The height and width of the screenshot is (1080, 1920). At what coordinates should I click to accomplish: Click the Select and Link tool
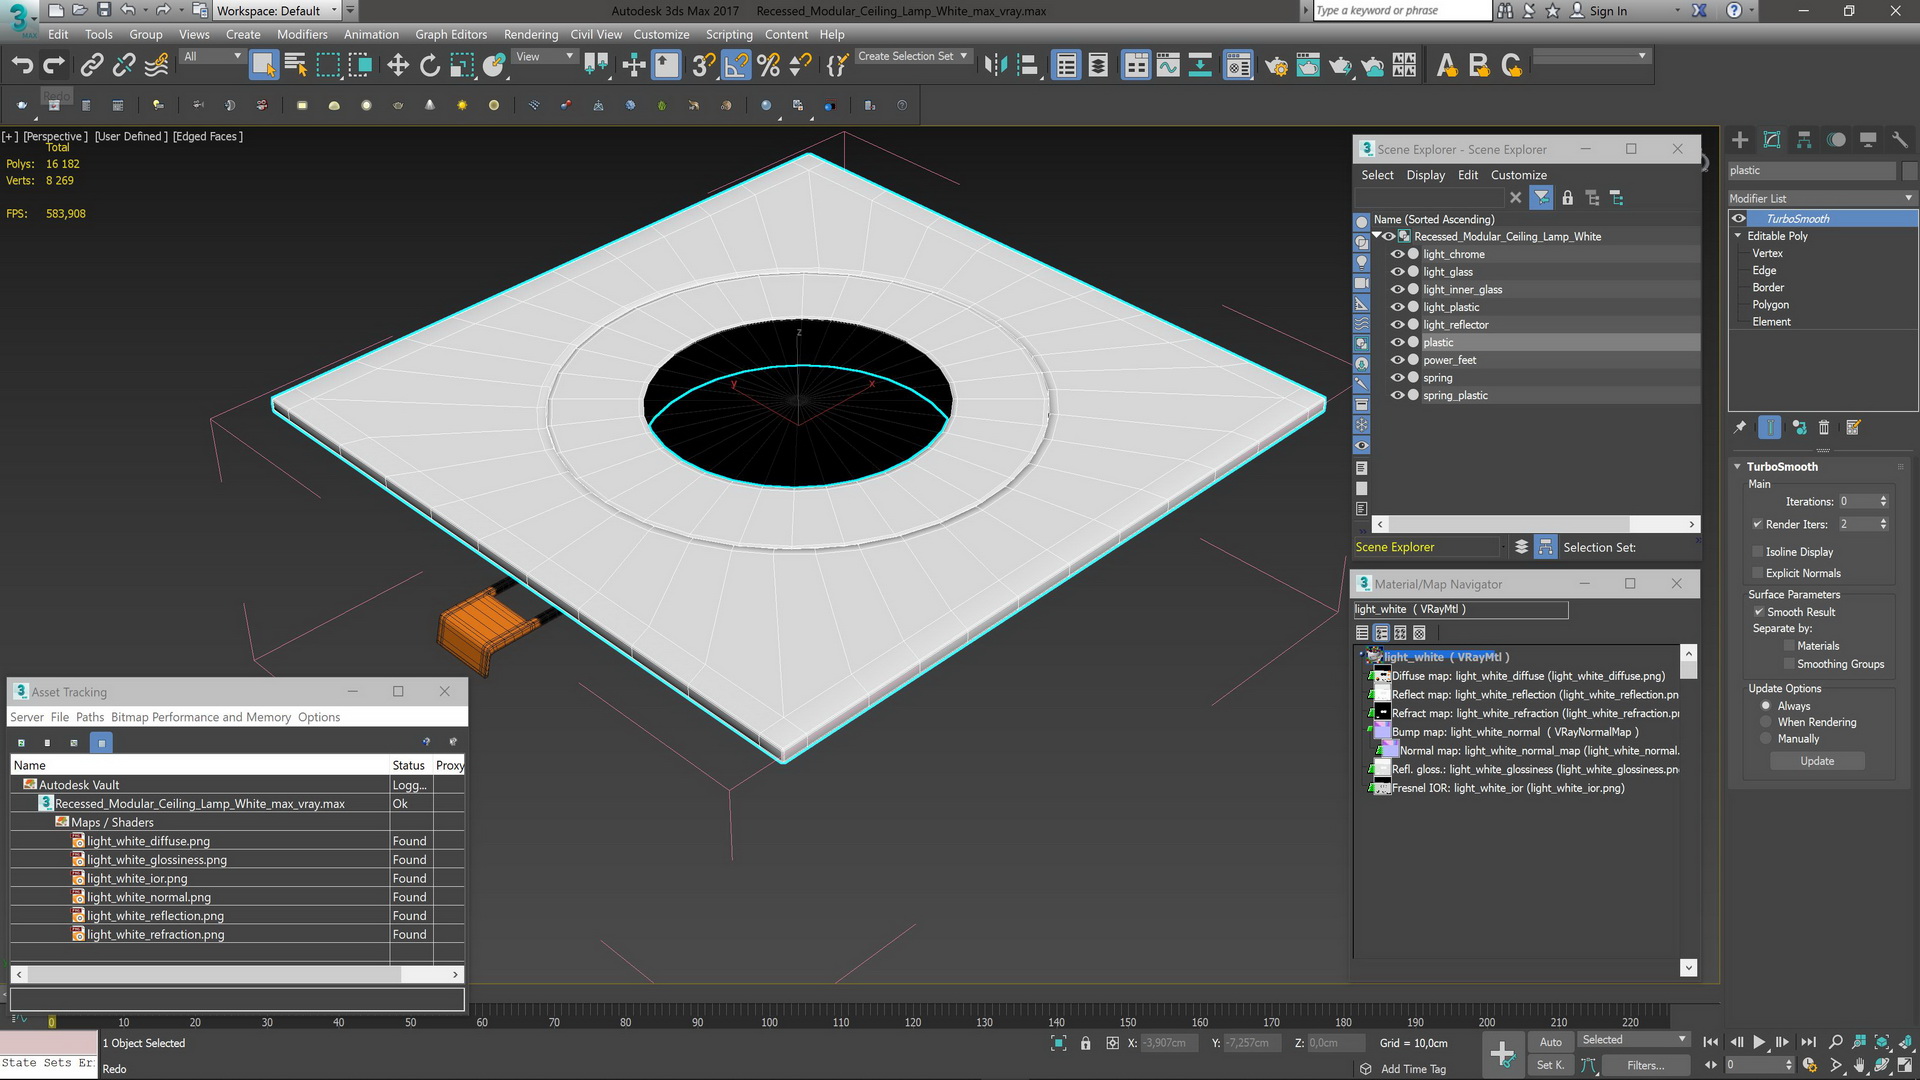click(92, 66)
